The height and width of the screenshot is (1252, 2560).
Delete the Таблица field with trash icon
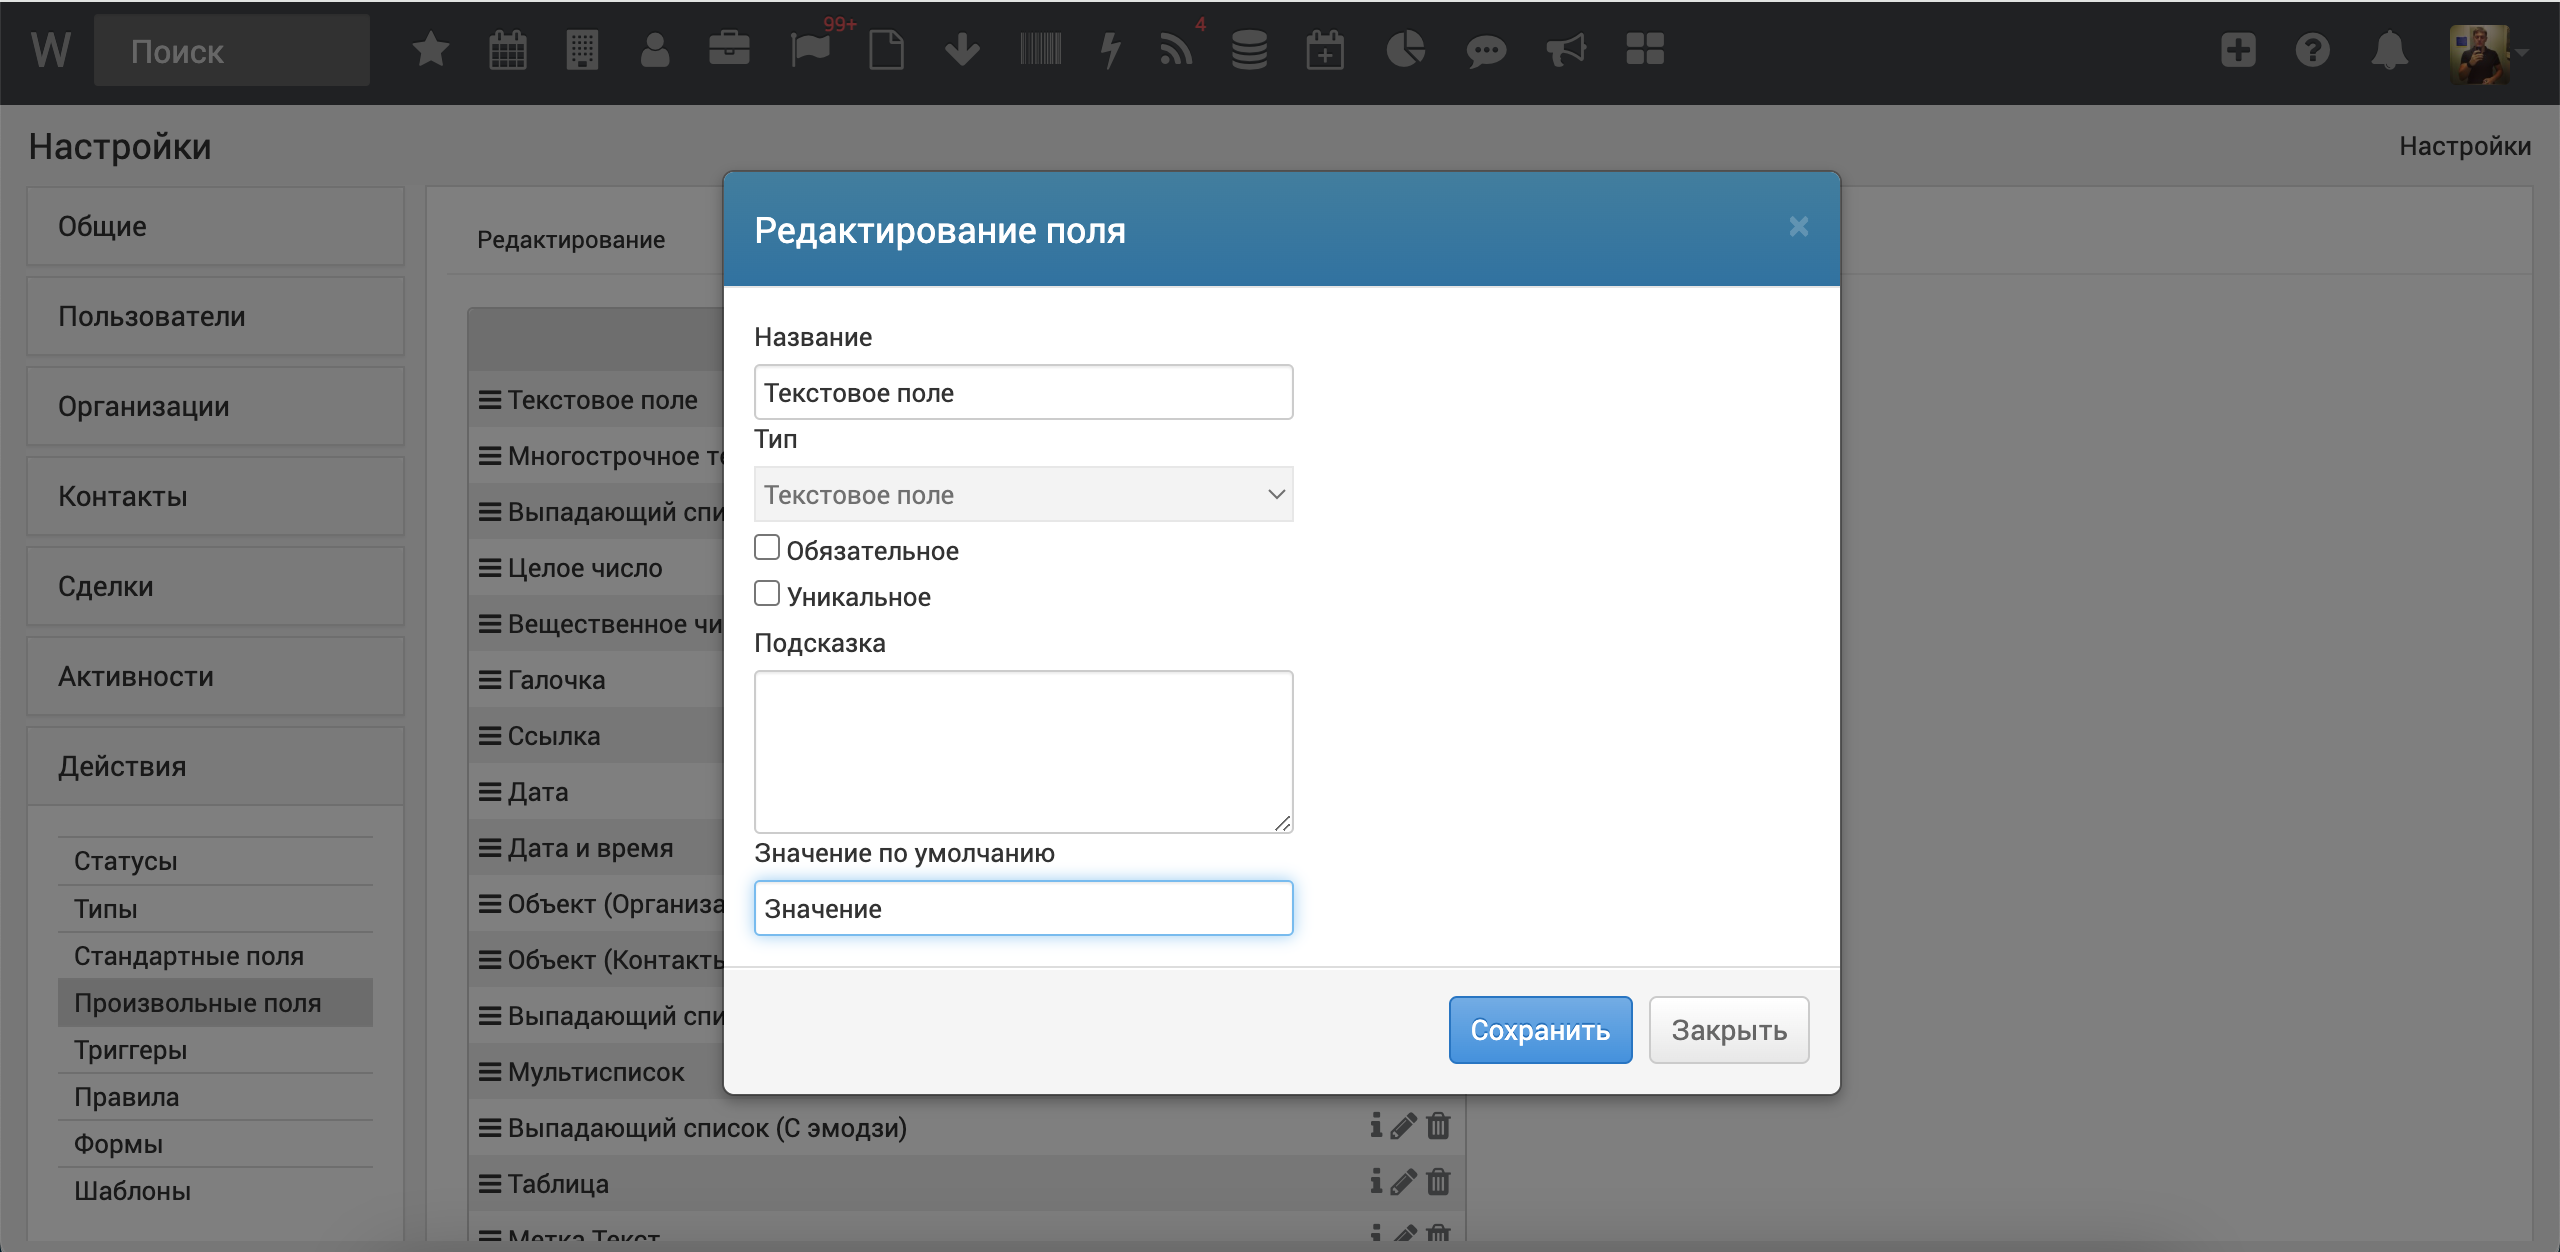tap(1438, 1183)
